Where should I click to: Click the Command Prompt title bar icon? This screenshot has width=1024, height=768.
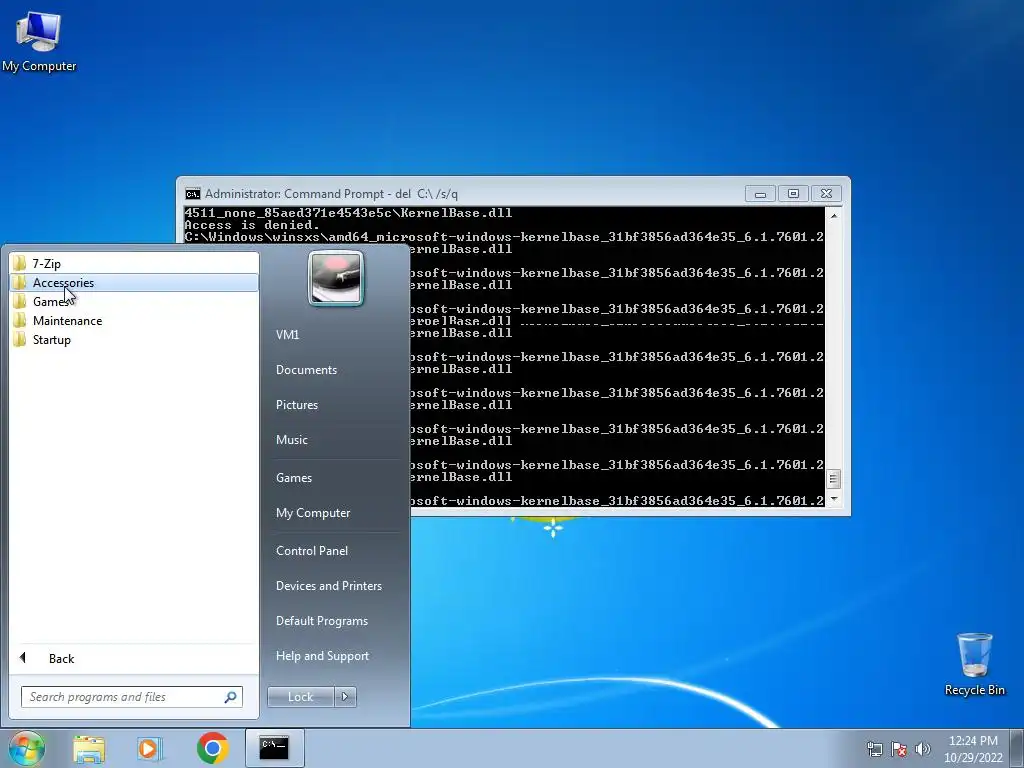click(x=193, y=194)
